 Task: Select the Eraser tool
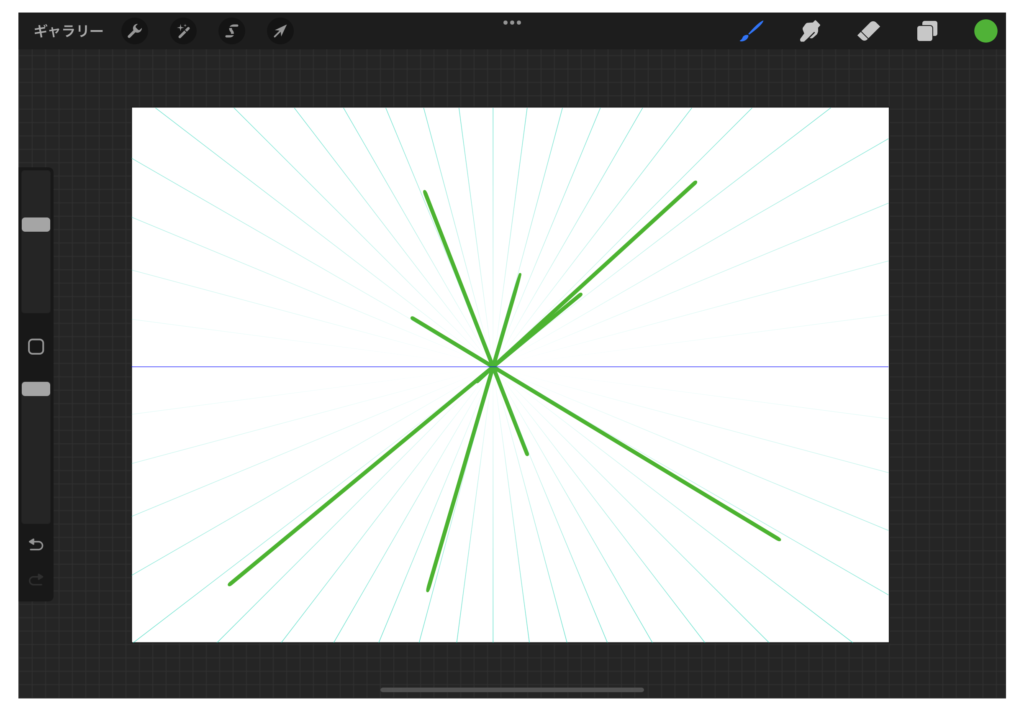coord(869,31)
